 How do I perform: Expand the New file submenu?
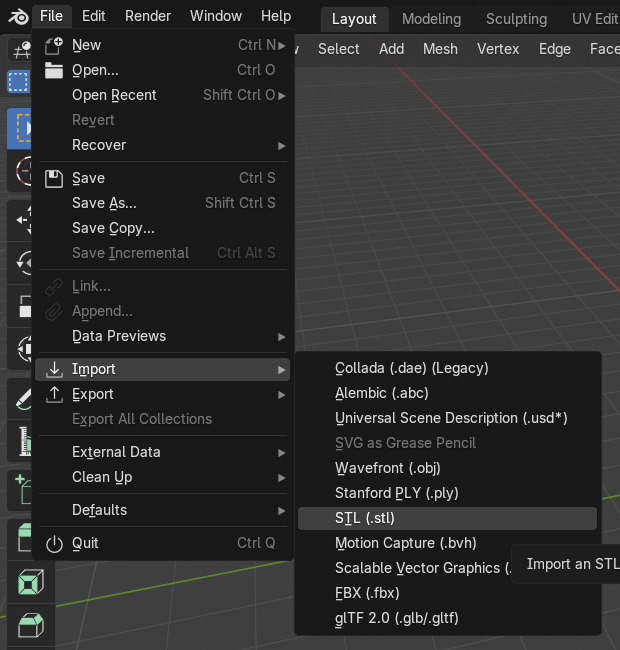coord(282,46)
